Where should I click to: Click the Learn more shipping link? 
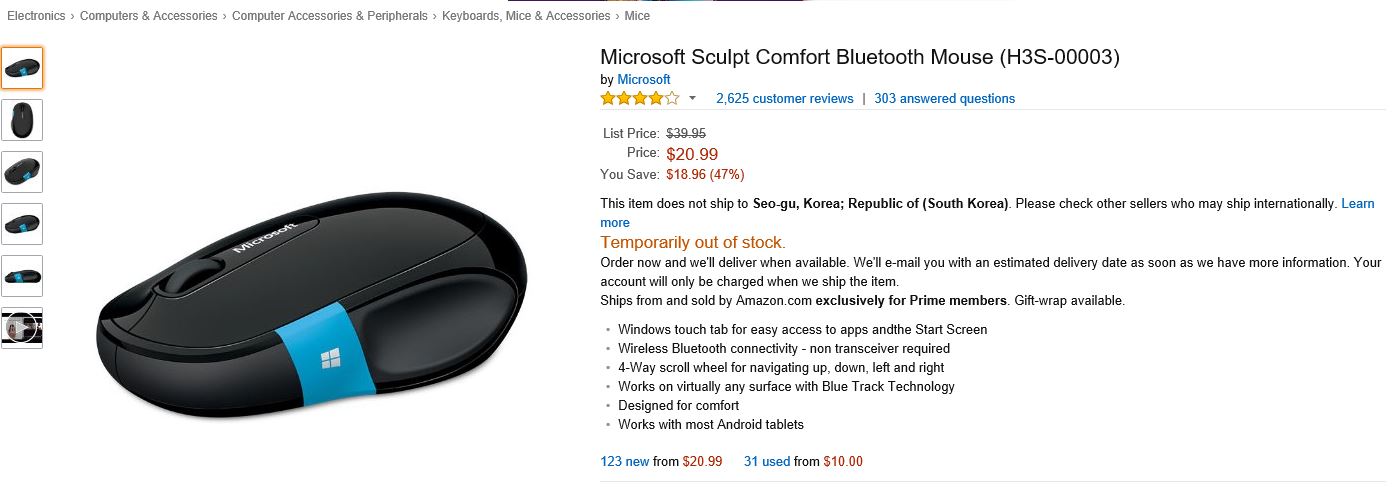click(1357, 204)
